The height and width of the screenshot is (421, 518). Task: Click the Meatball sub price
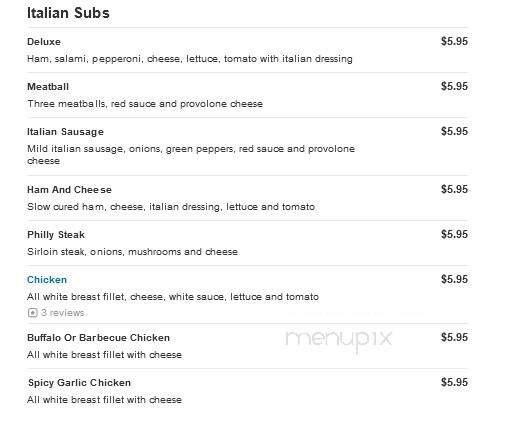[454, 86]
